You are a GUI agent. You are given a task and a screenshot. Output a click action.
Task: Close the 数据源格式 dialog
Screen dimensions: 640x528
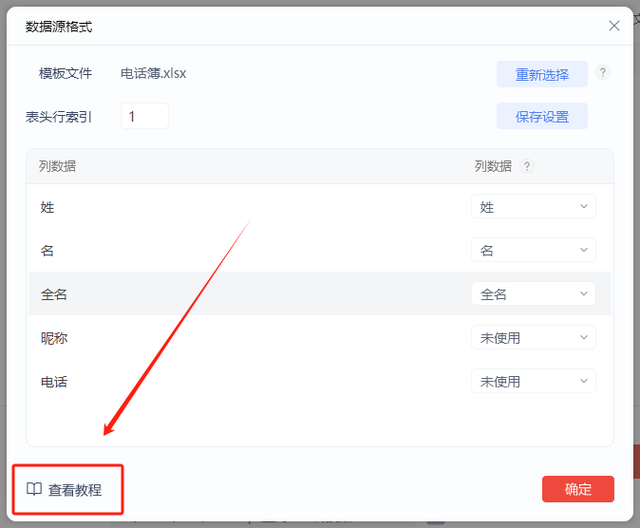[614, 26]
